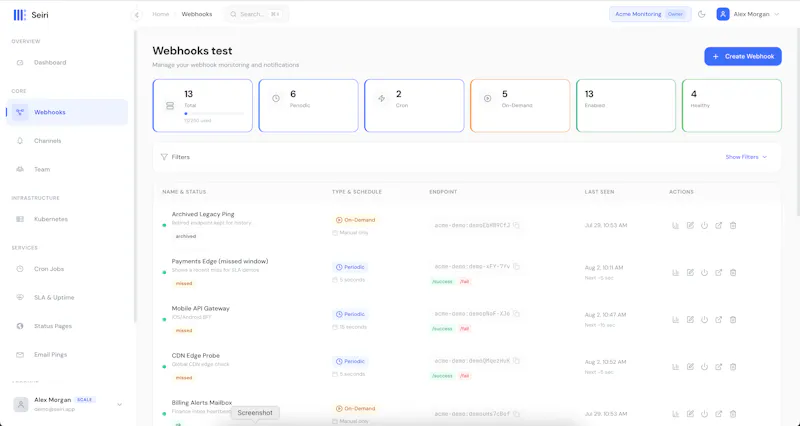Open Kubernetes under Infrastructure
800x426 pixels.
coord(51,219)
